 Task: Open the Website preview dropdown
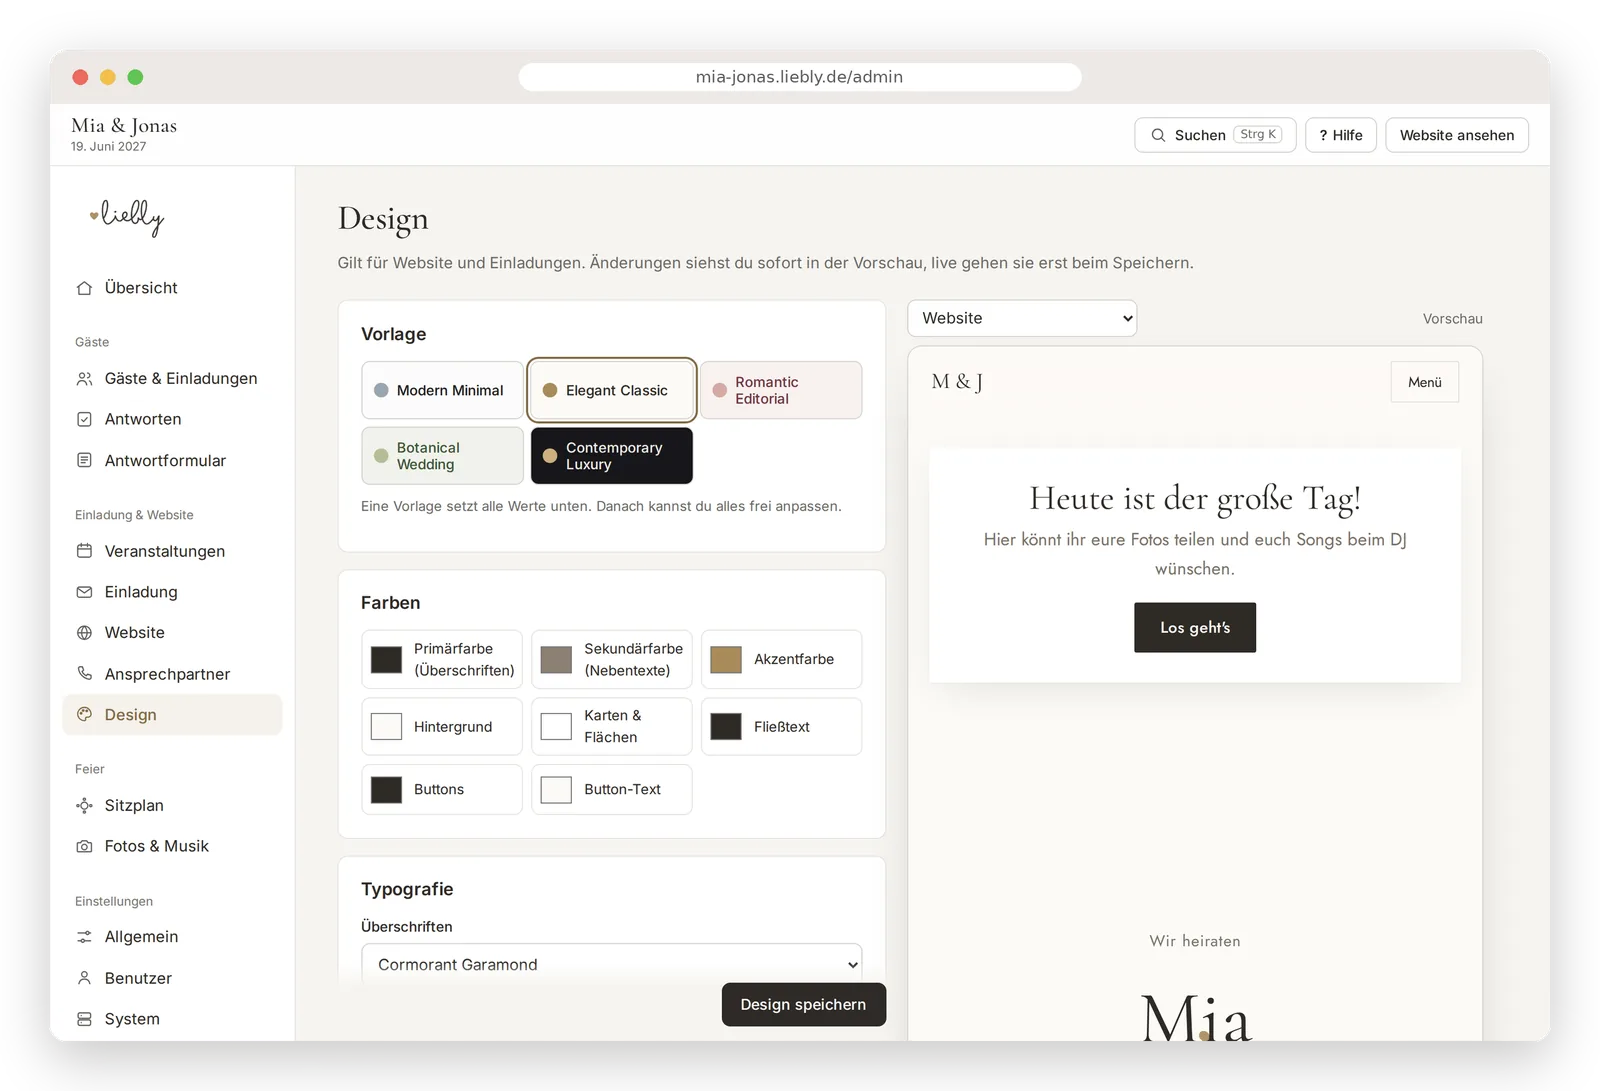1022,318
